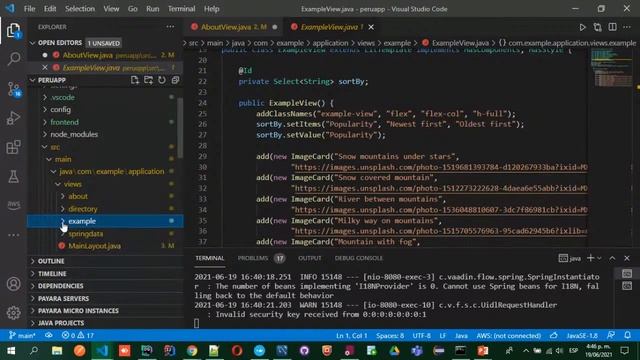Click the notifications bell in status bar
The image size is (640, 360).
[x=628, y=335]
